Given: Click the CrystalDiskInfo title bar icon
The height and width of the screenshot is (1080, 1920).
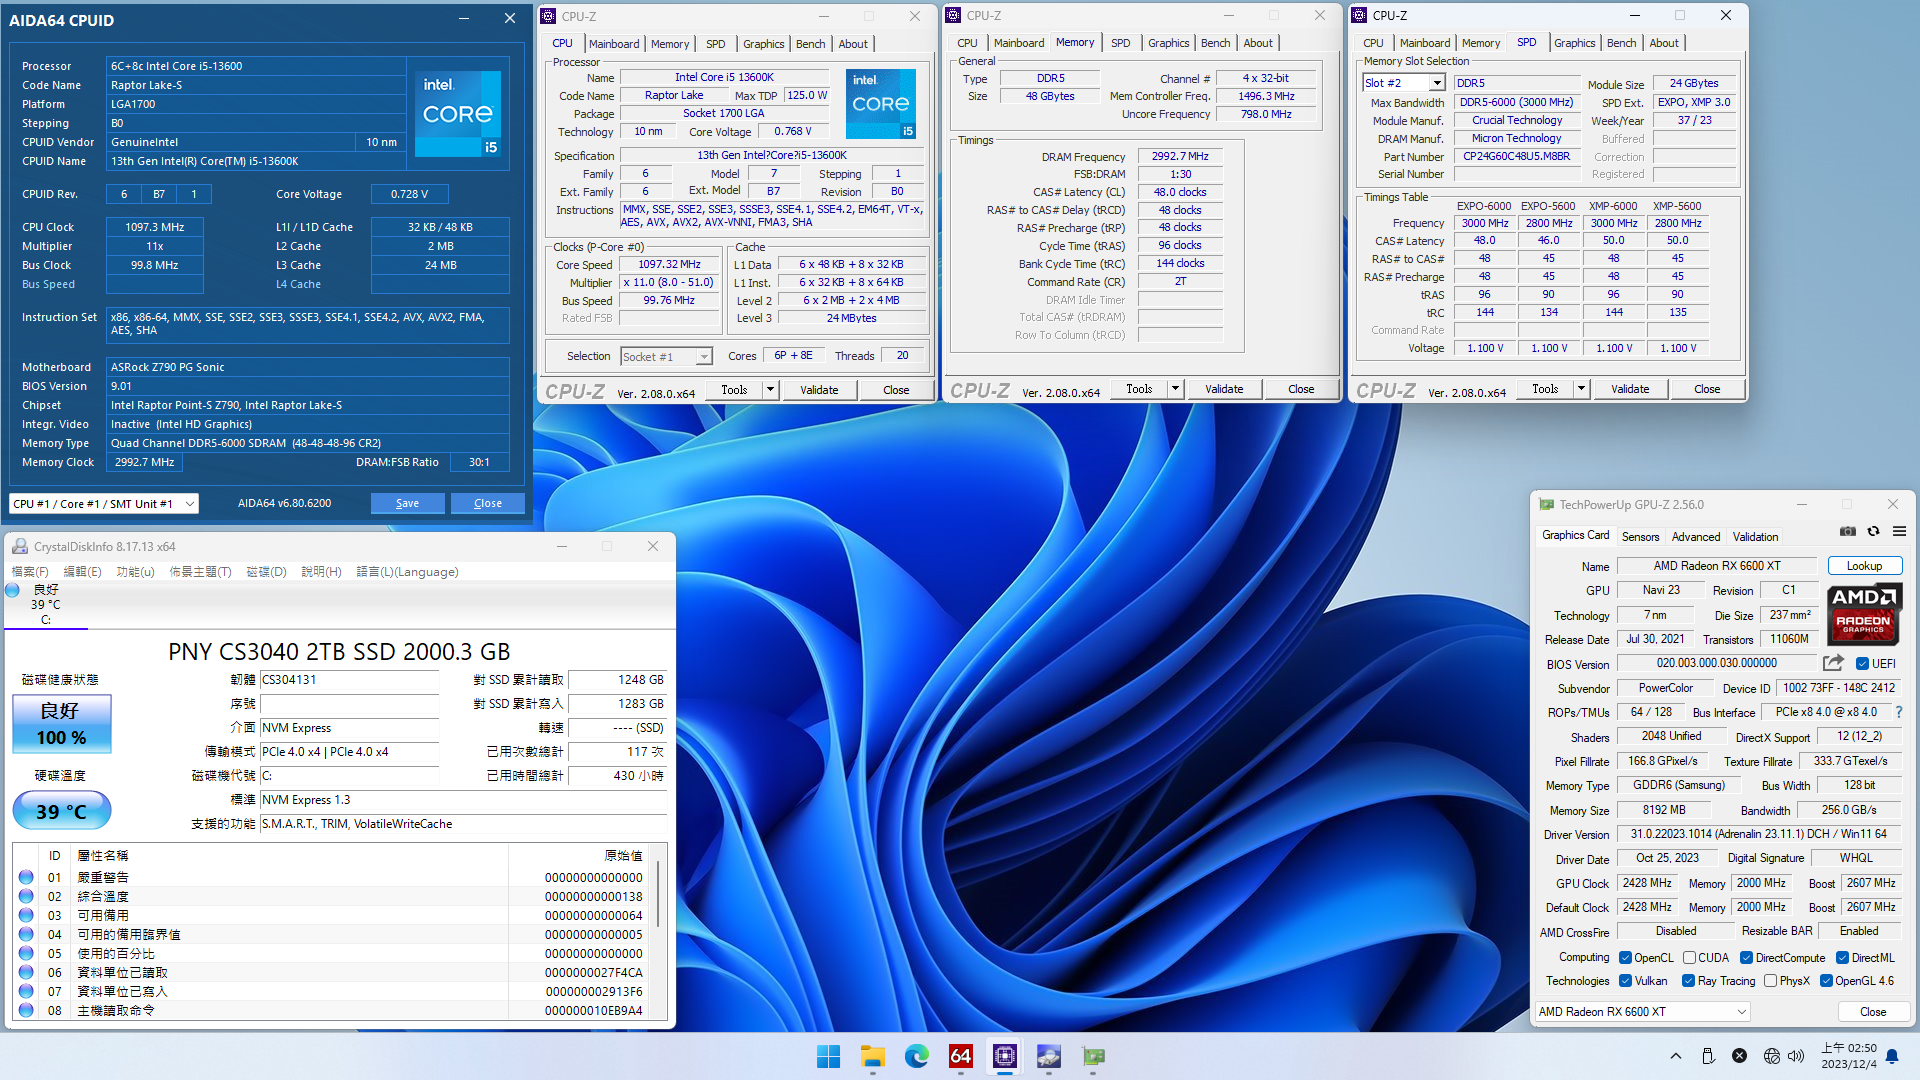Looking at the screenshot, I should point(20,546).
